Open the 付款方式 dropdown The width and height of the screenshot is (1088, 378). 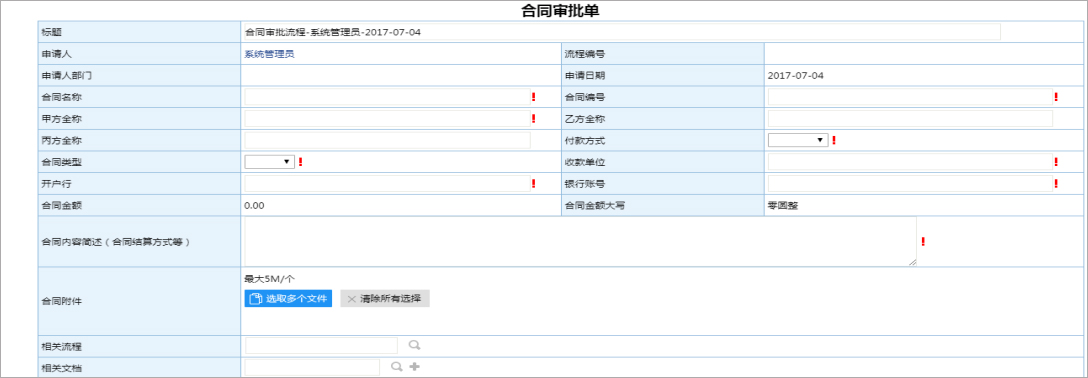point(799,140)
